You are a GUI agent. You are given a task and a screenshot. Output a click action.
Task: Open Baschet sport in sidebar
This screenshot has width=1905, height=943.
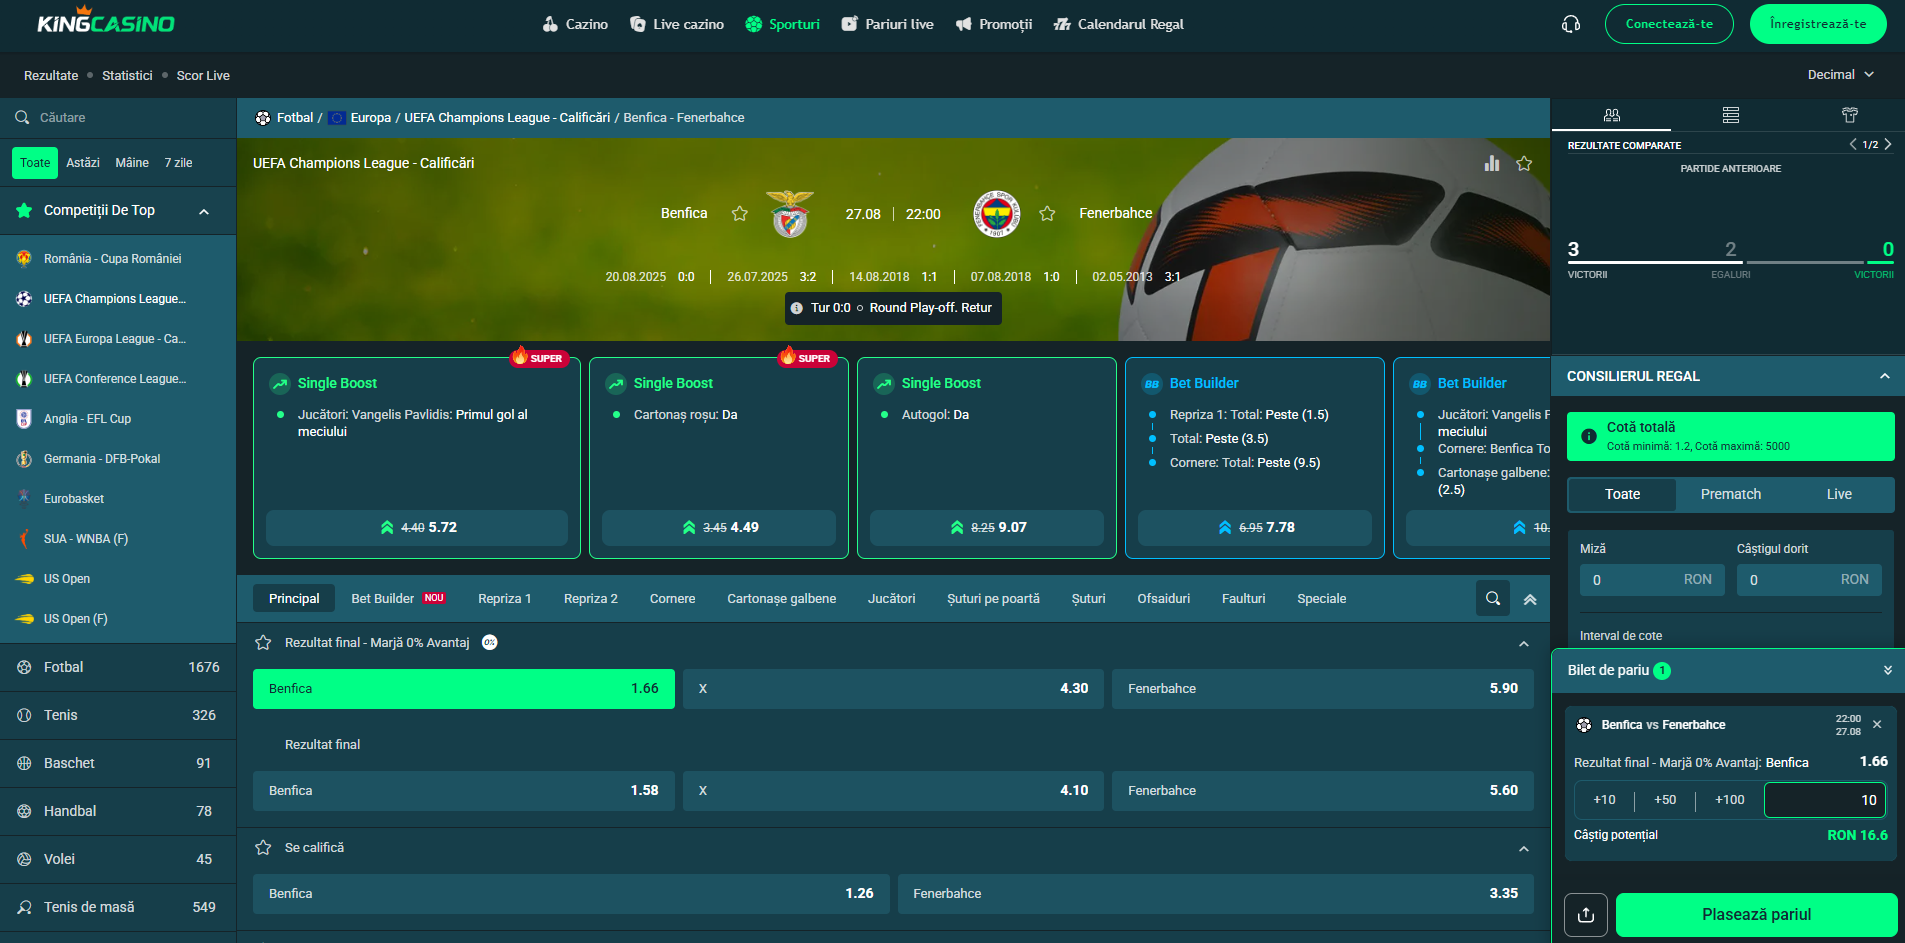click(118, 763)
